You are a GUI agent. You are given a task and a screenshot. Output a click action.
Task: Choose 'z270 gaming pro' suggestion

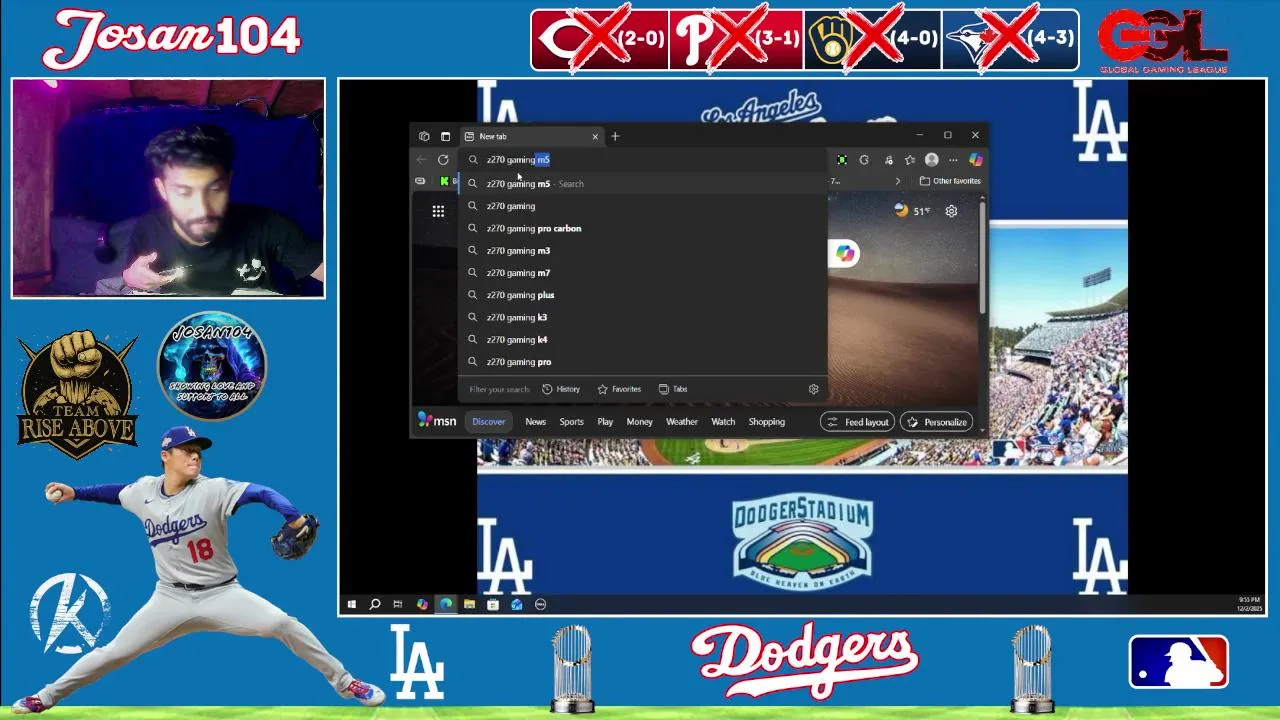645,362
